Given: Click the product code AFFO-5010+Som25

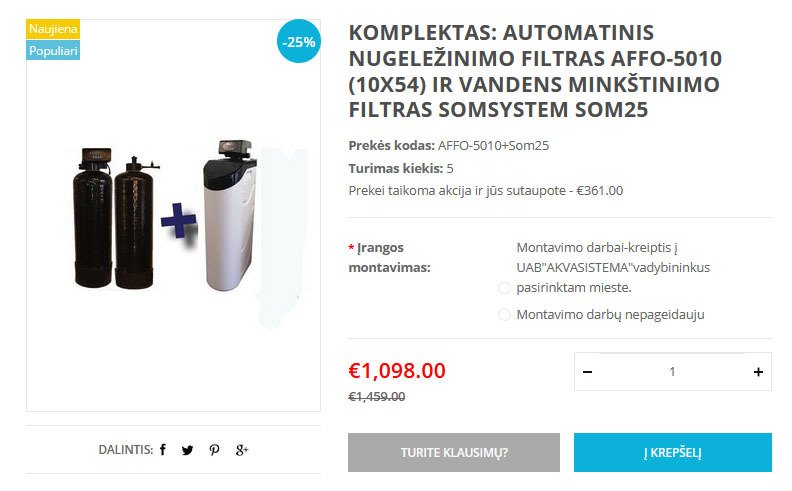Looking at the screenshot, I should (493, 145).
